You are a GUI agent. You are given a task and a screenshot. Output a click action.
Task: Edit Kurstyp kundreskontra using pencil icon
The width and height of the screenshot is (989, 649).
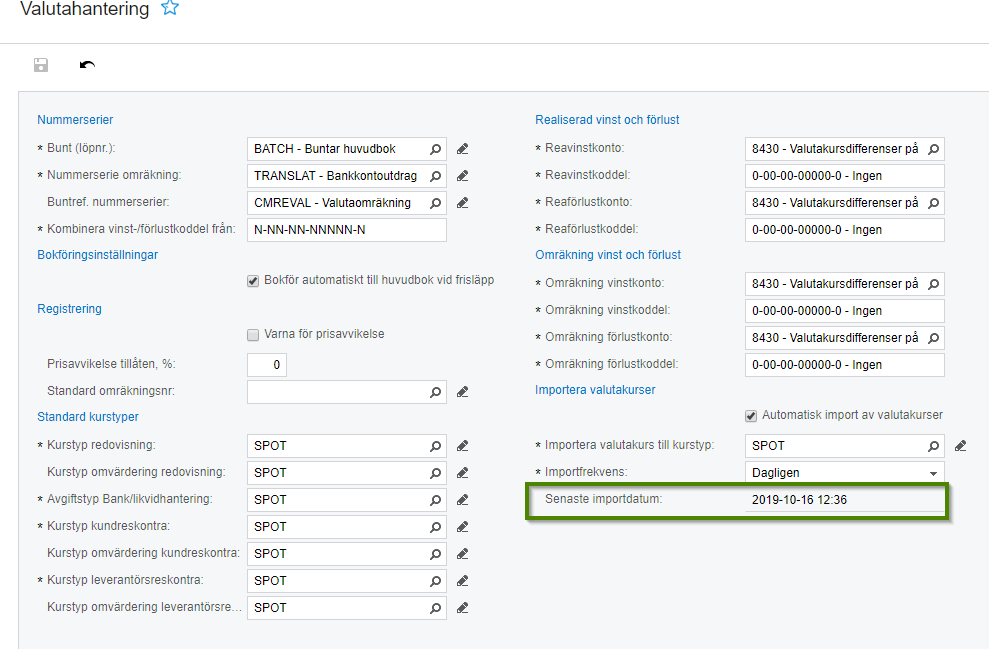tap(462, 527)
